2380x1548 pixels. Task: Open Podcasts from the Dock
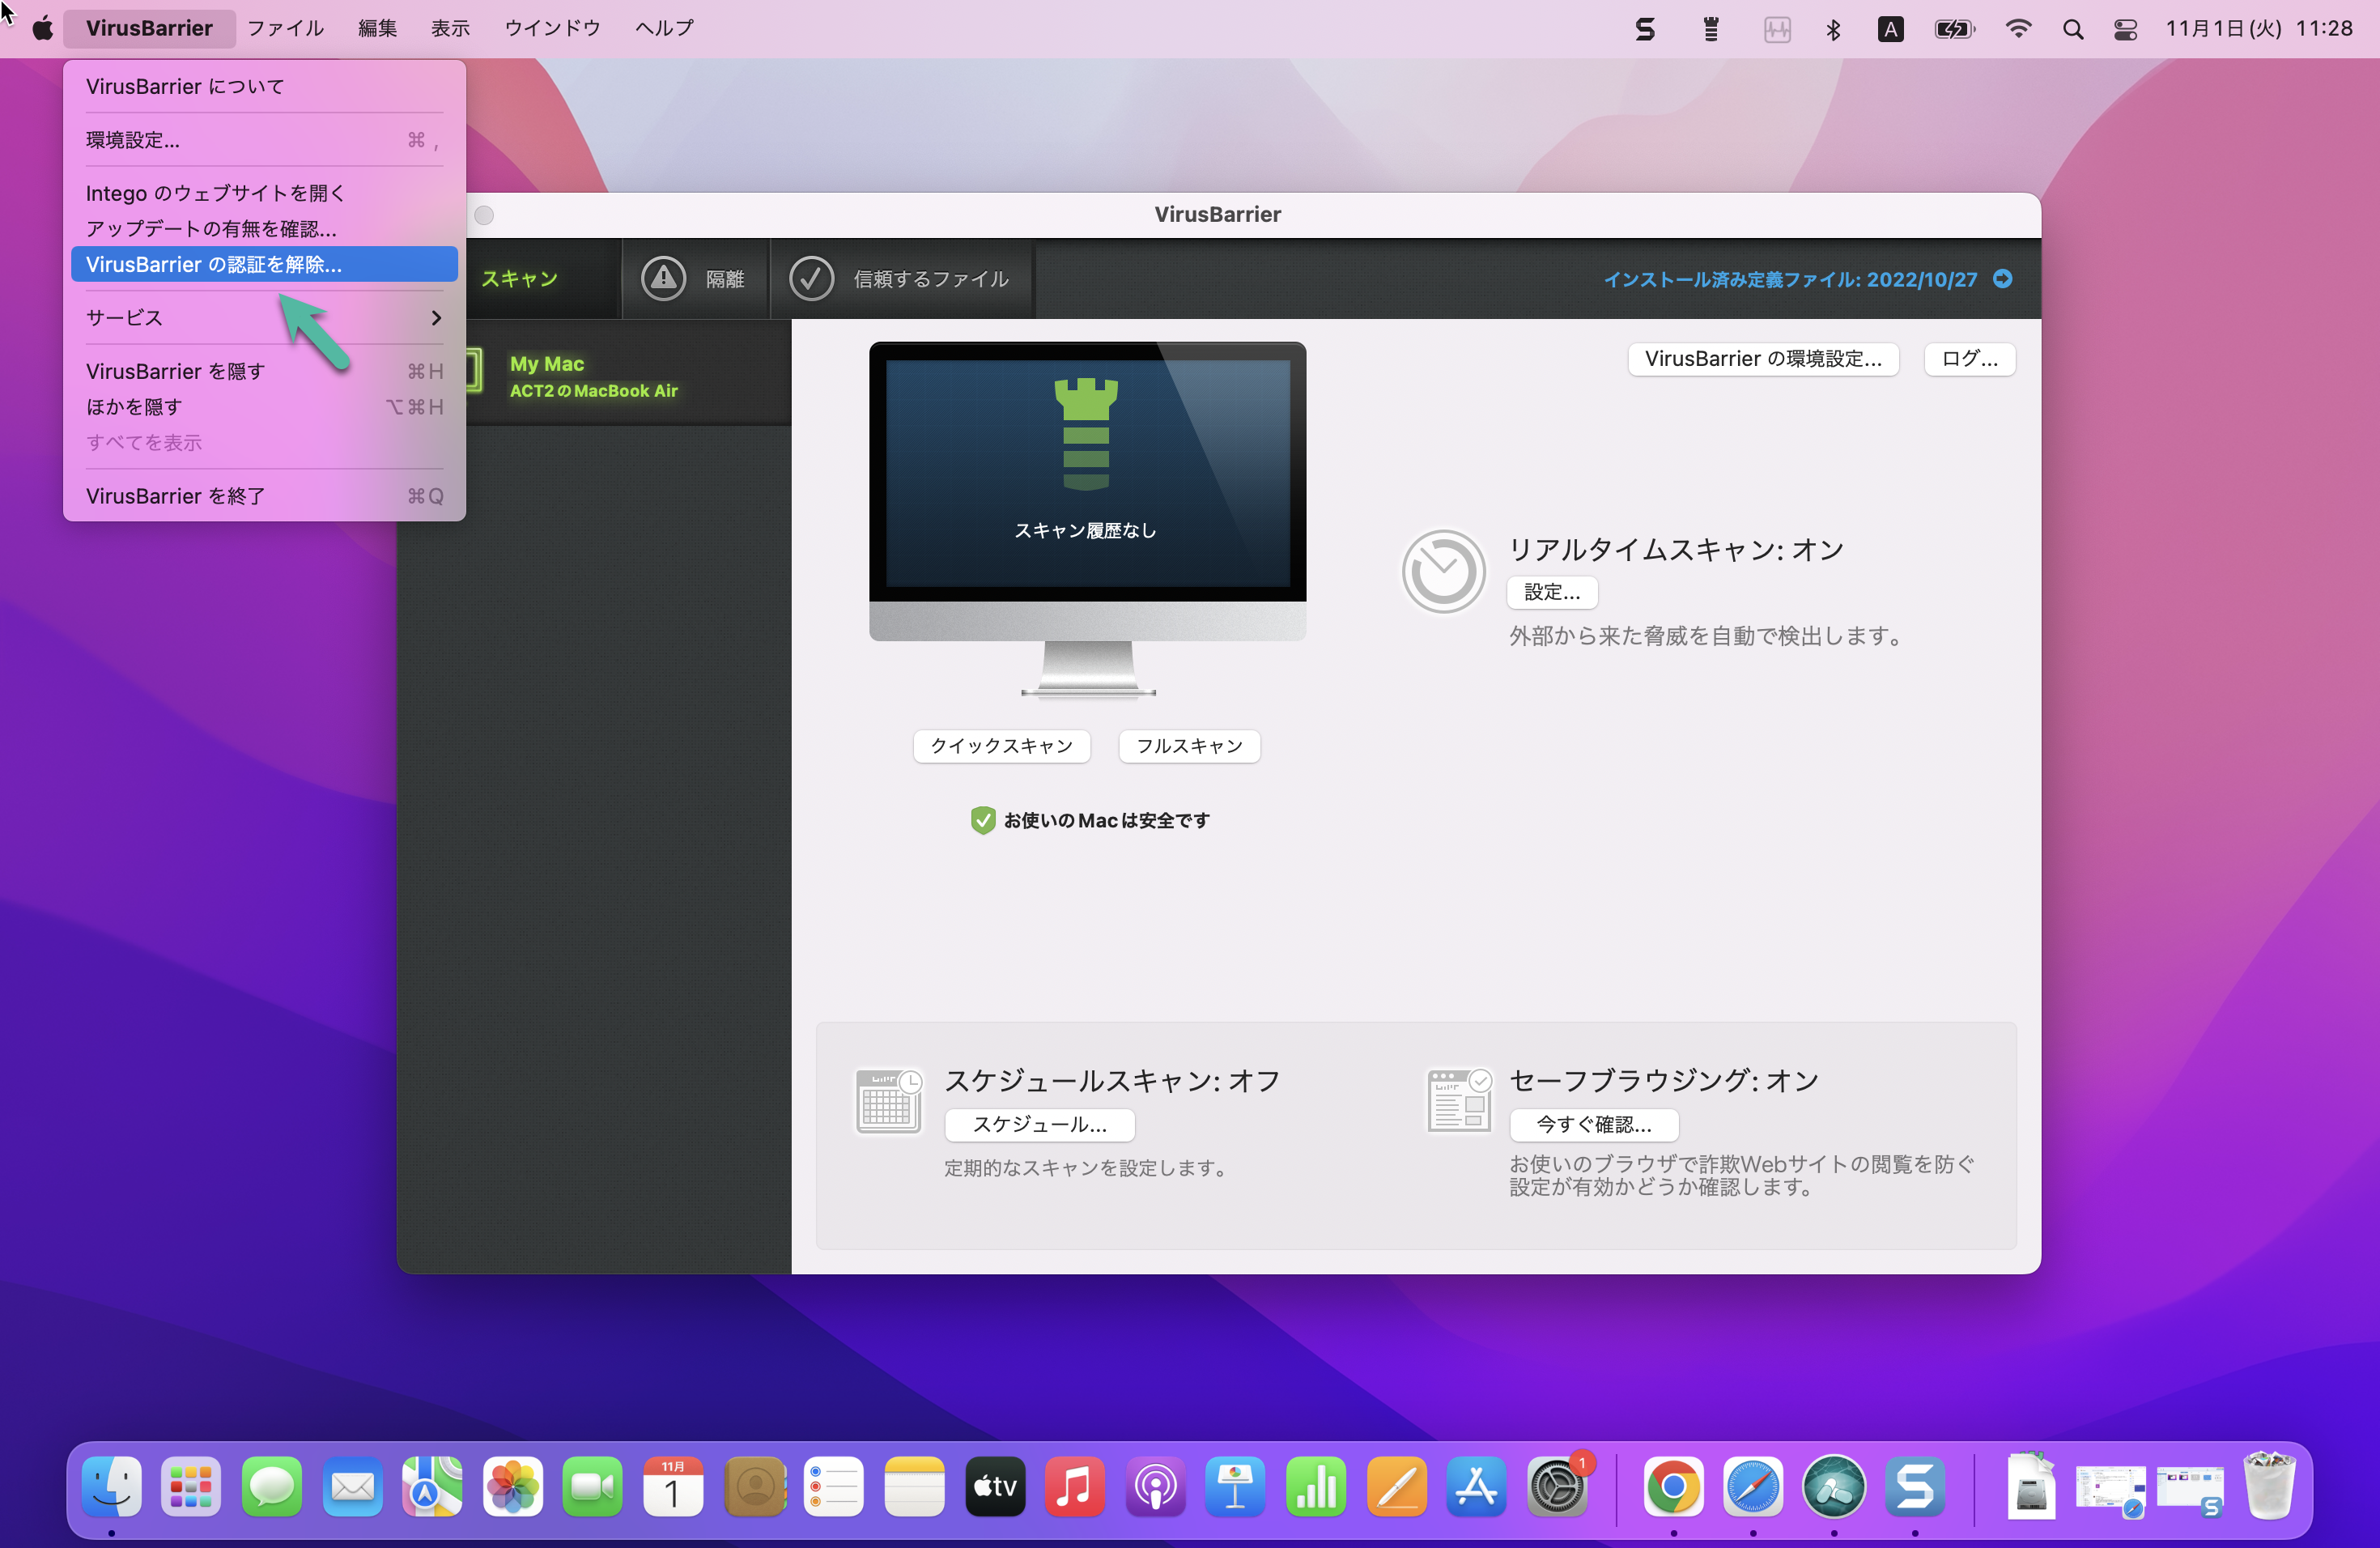coord(1155,1486)
